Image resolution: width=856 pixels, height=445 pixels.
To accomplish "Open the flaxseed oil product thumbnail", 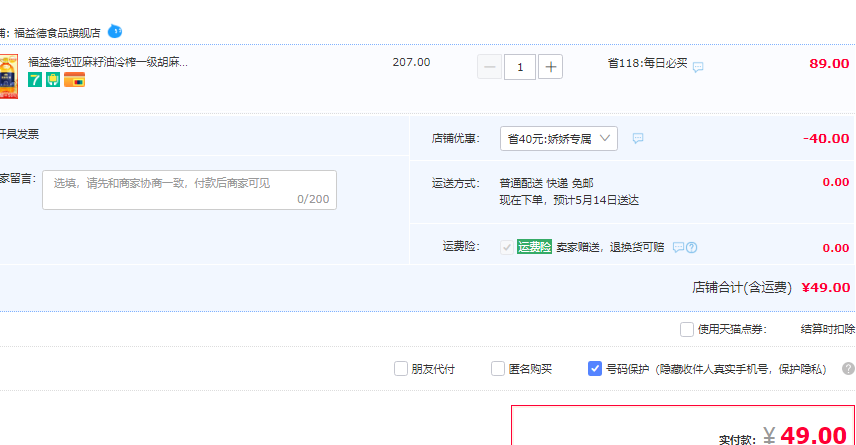I will pyautogui.click(x=9, y=76).
